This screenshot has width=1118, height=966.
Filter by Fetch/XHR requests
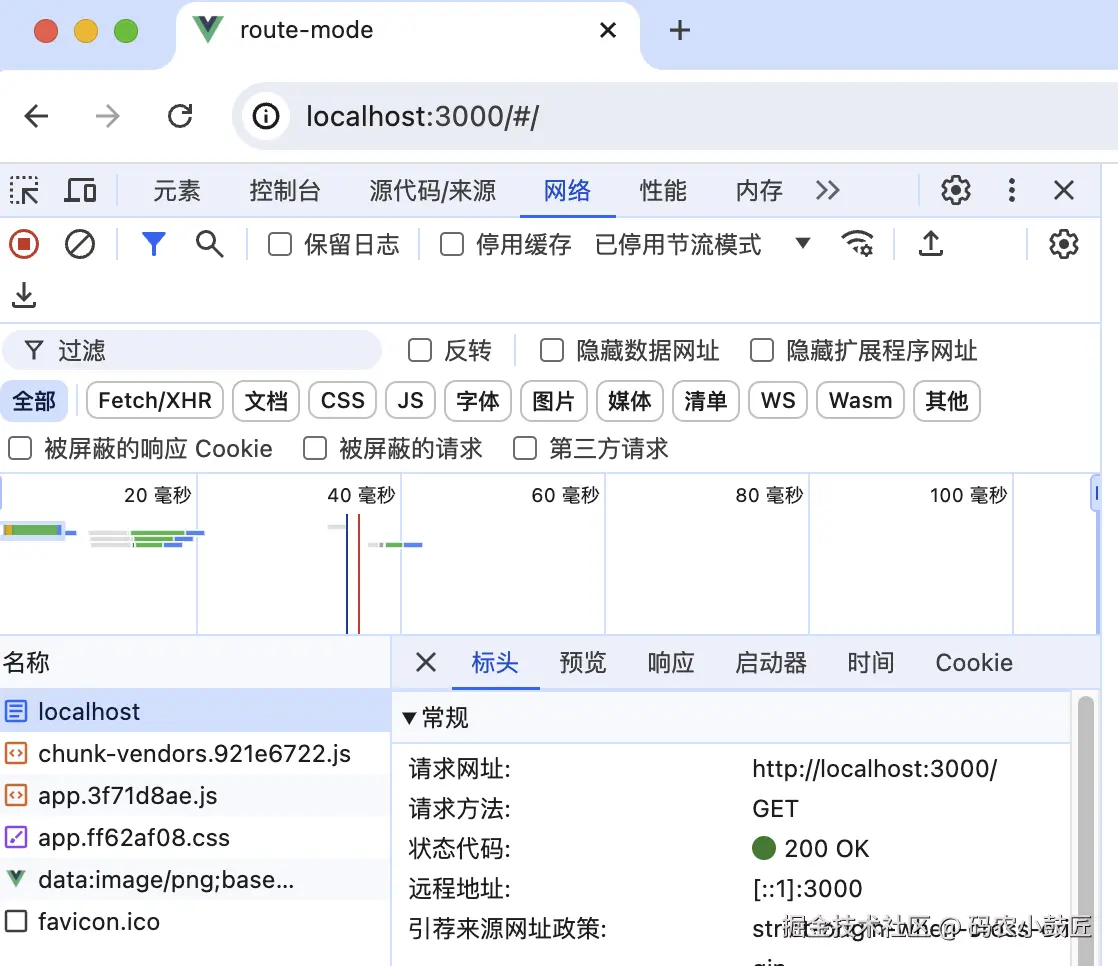point(155,401)
